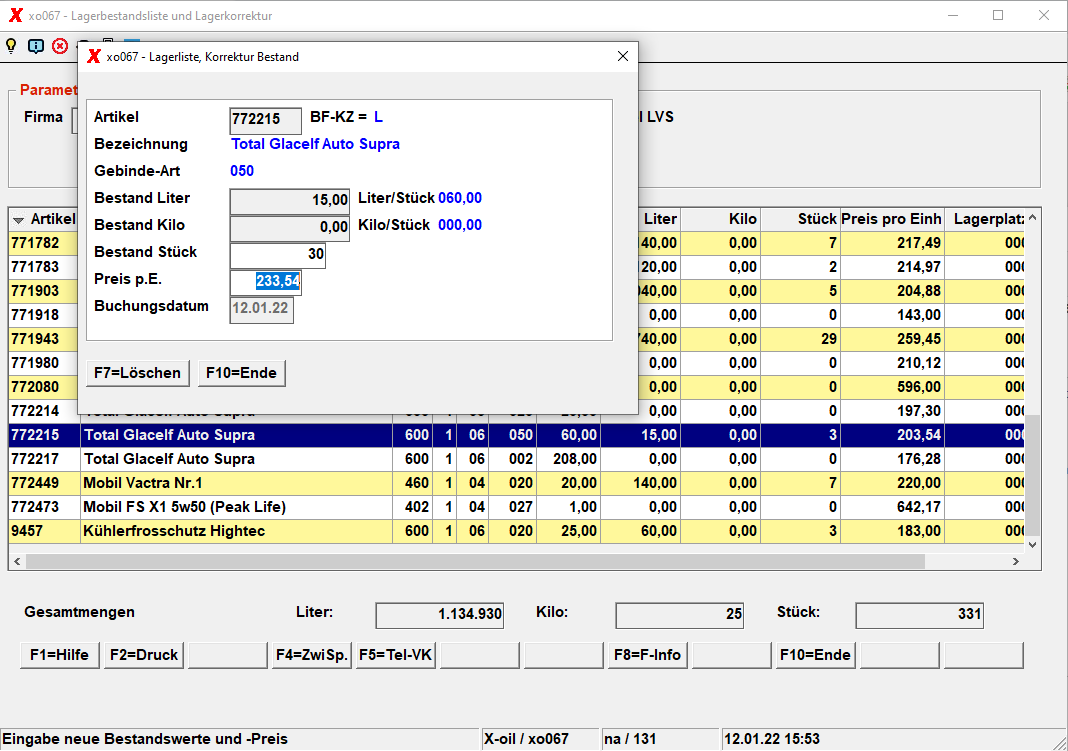Click the red circled X cancel icon
Viewport: 1068px width, 751px height.
tap(60, 46)
